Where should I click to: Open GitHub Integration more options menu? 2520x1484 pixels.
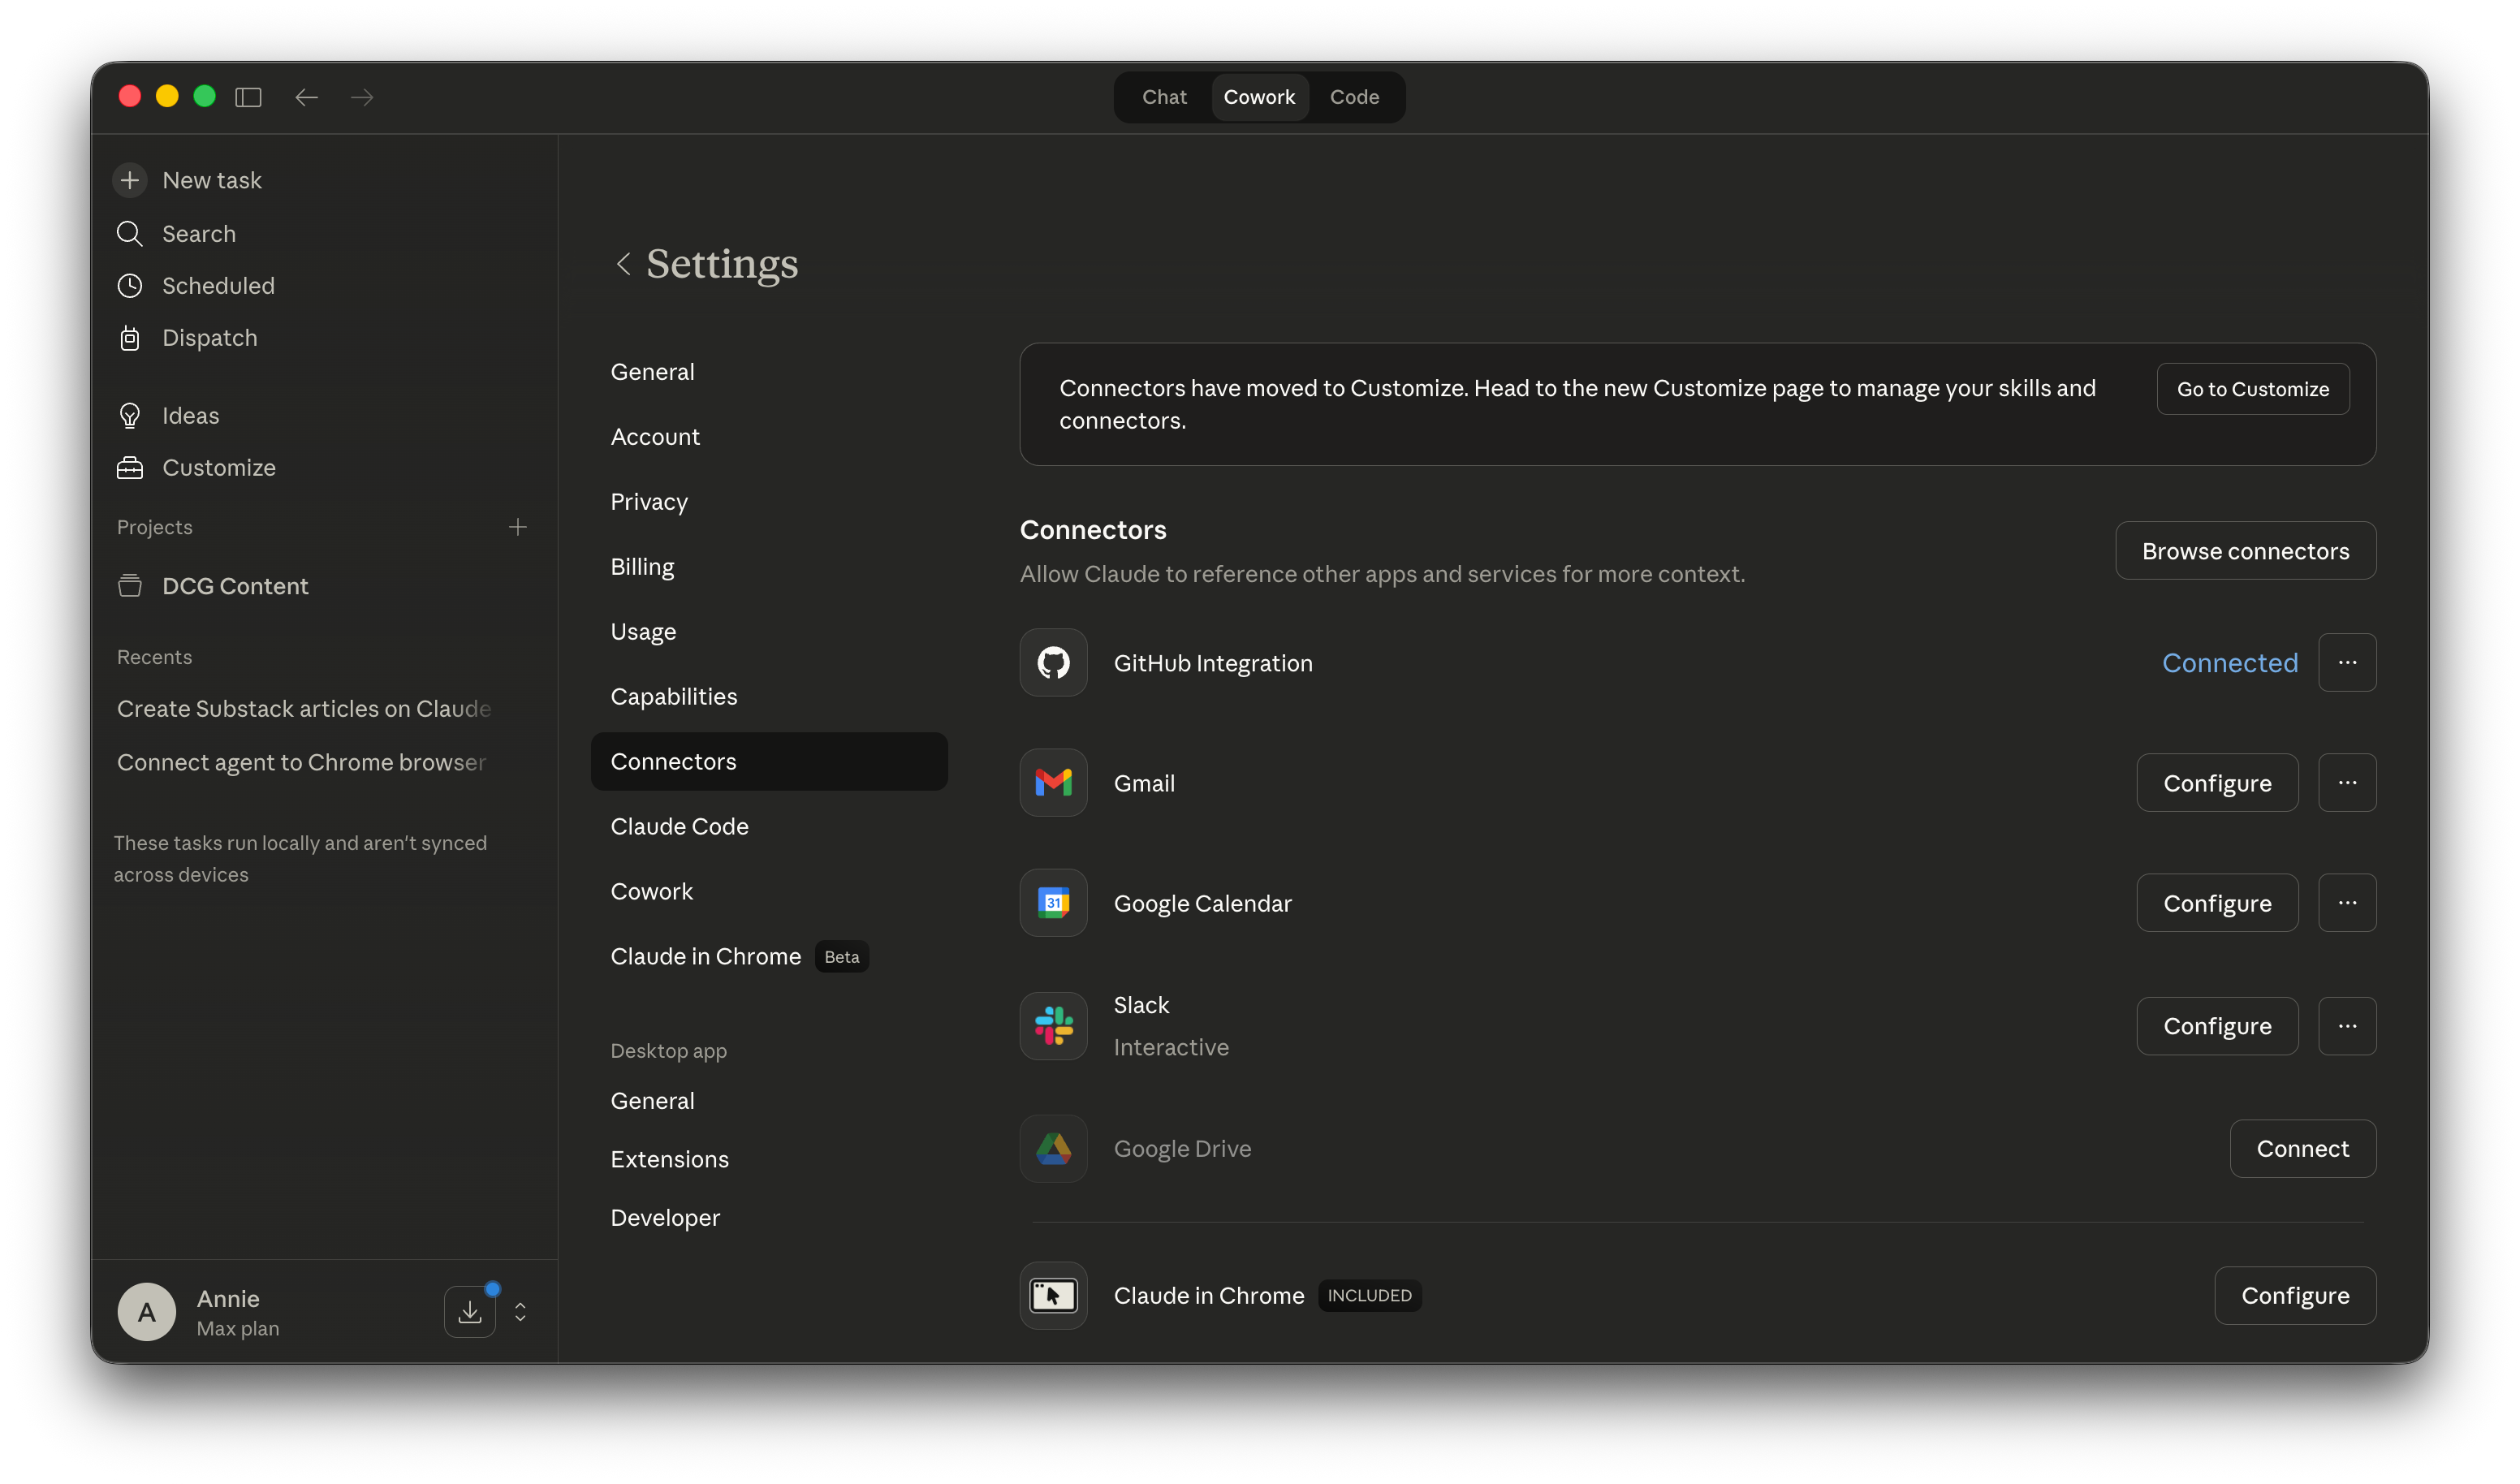[x=2346, y=662]
